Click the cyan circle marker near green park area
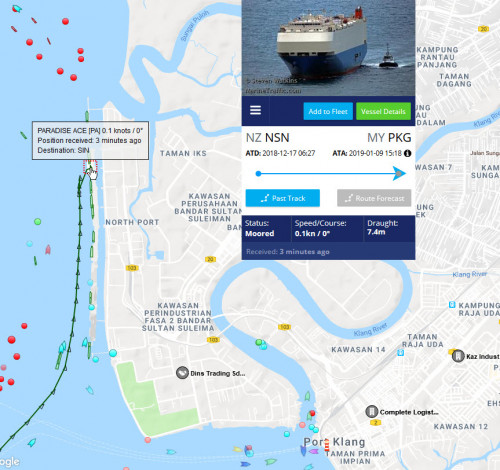The height and width of the screenshot is (470, 500). [113, 353]
